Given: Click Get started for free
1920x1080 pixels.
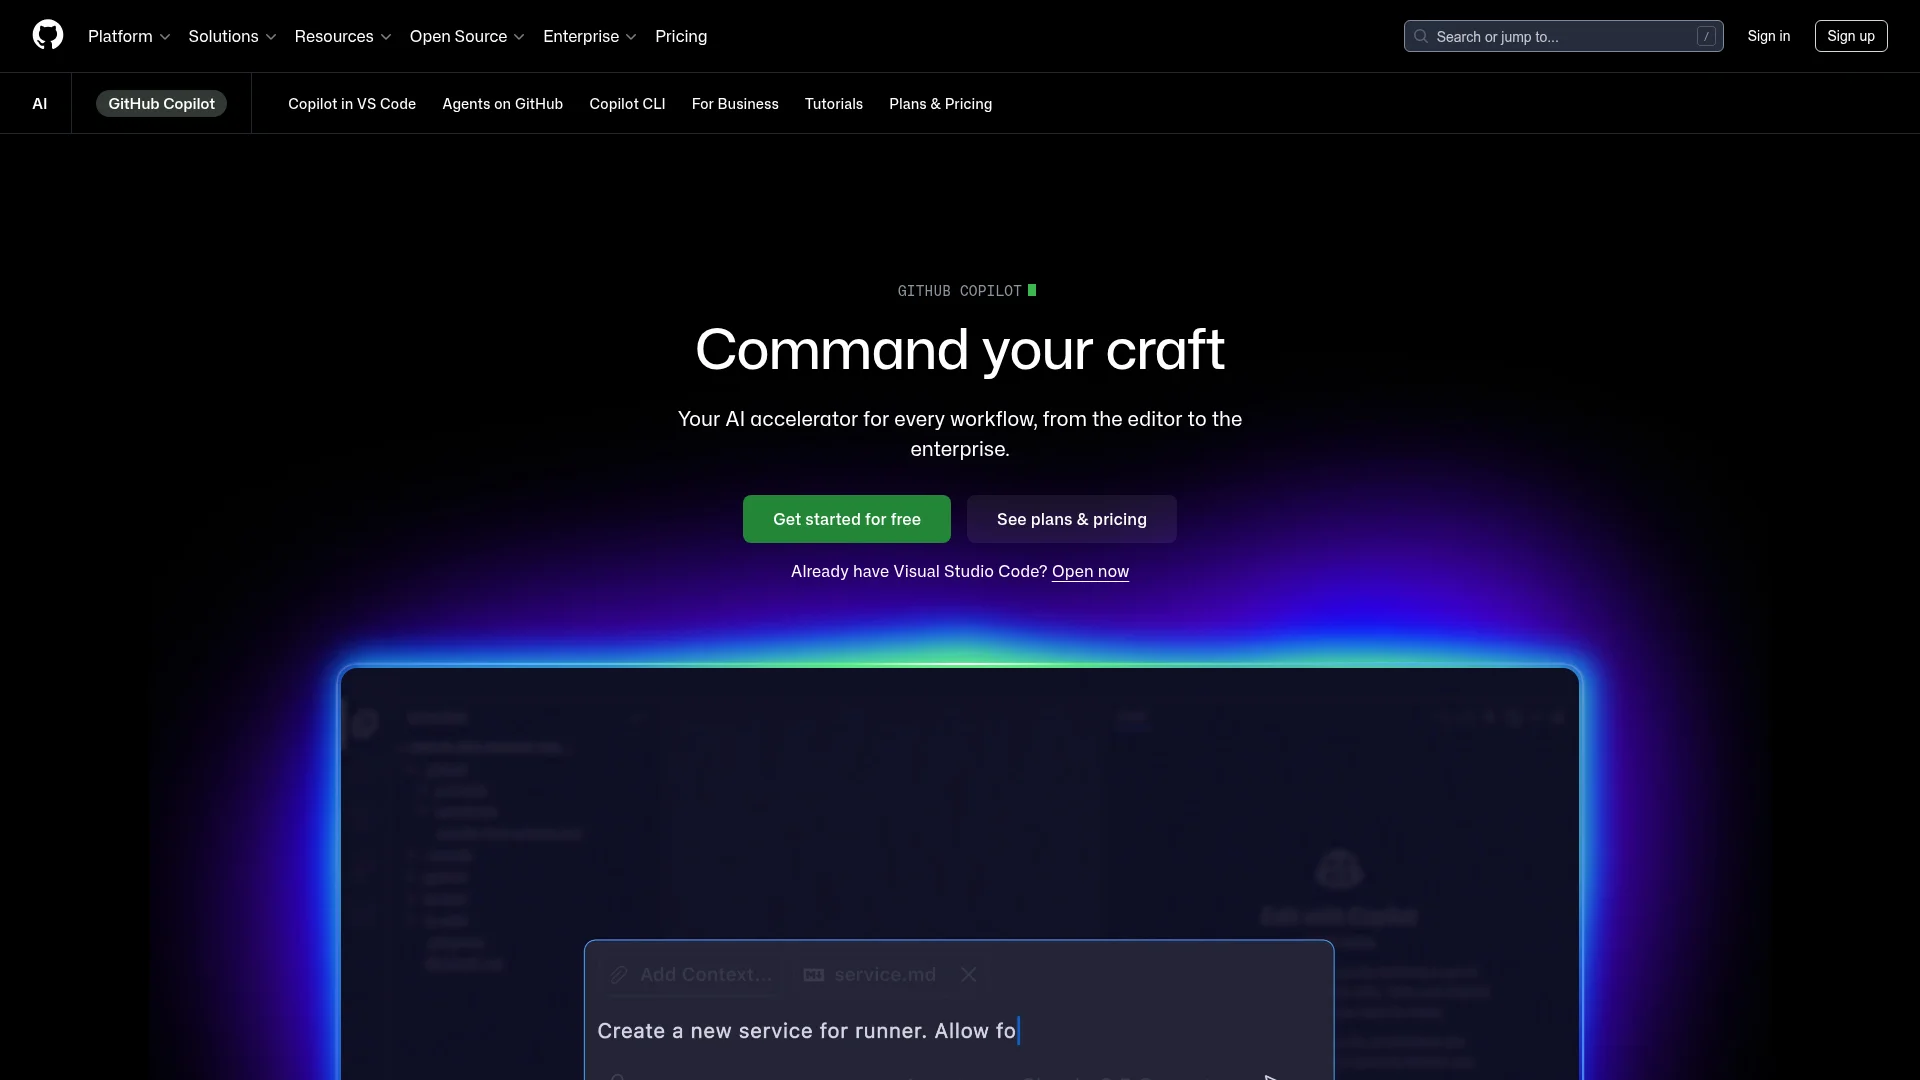Looking at the screenshot, I should (846, 519).
